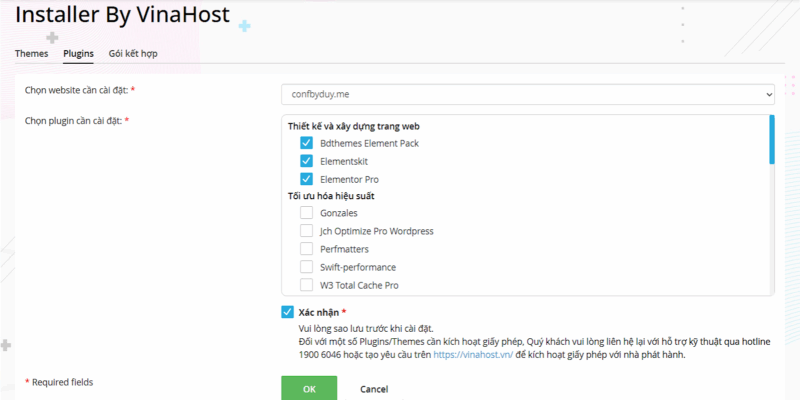Tick the Perfmatters checkbox
800x400 pixels.
307,249
